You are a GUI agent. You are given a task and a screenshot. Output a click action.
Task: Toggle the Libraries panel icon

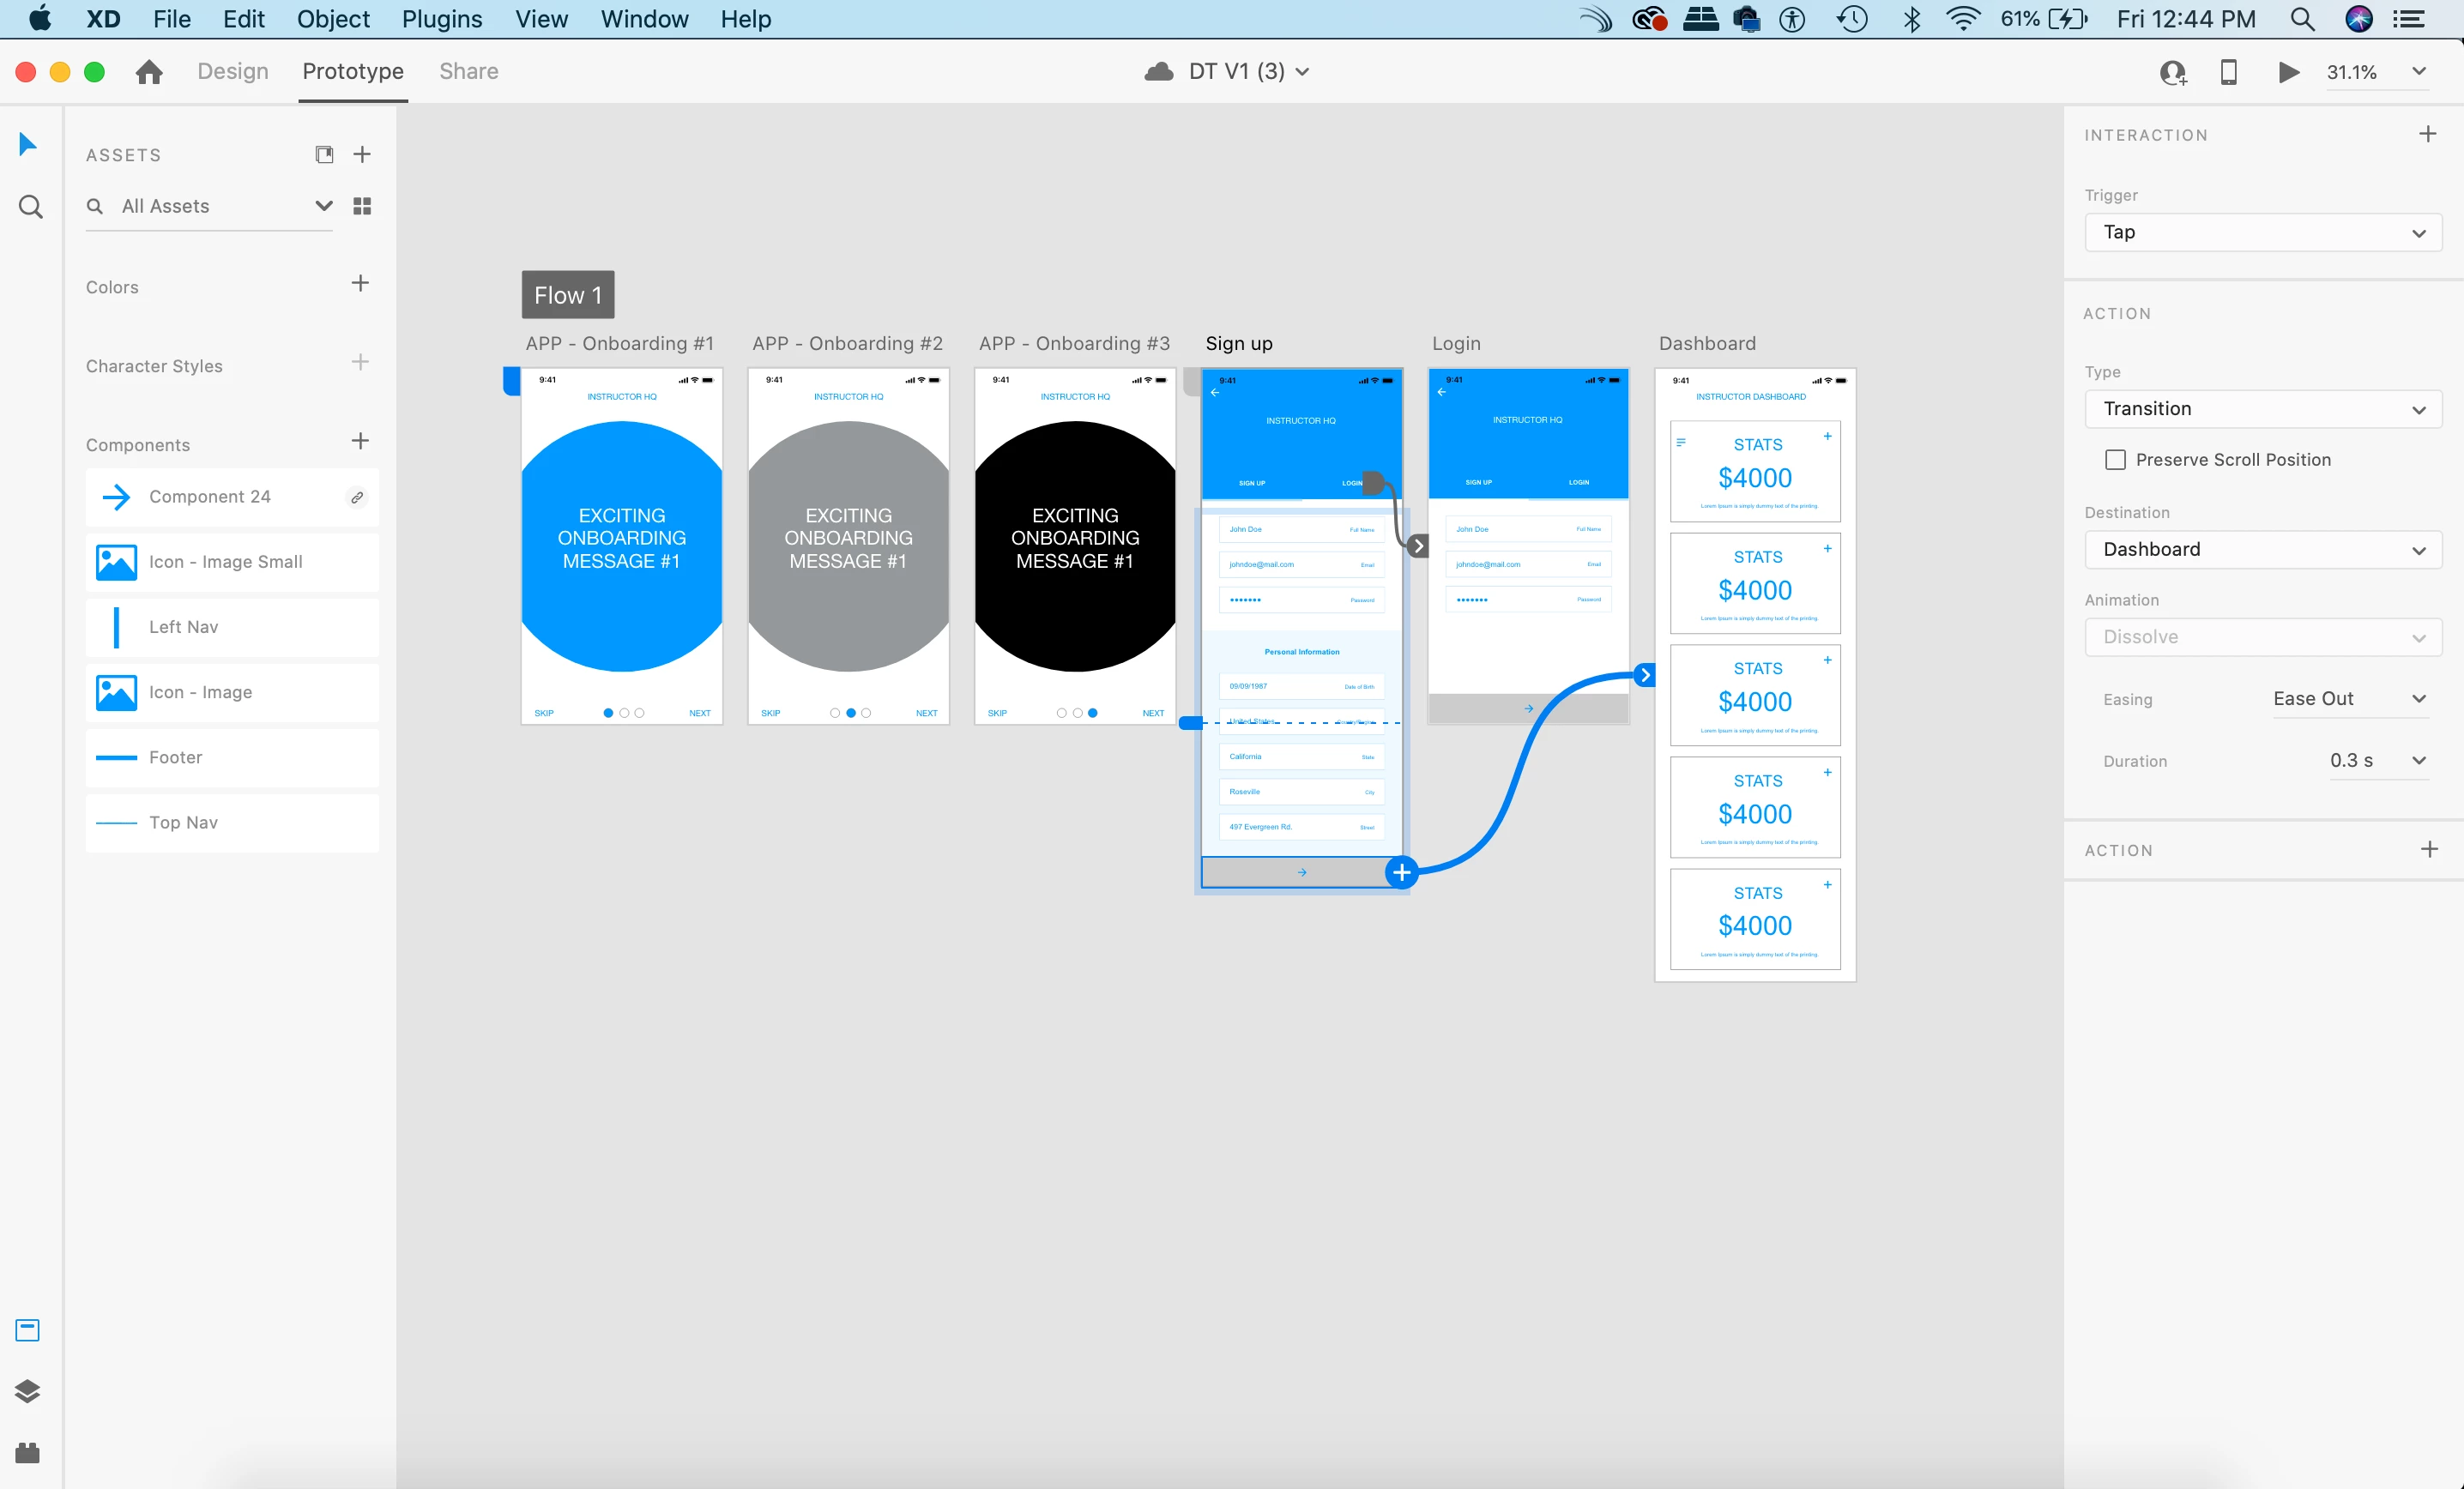[28, 1330]
